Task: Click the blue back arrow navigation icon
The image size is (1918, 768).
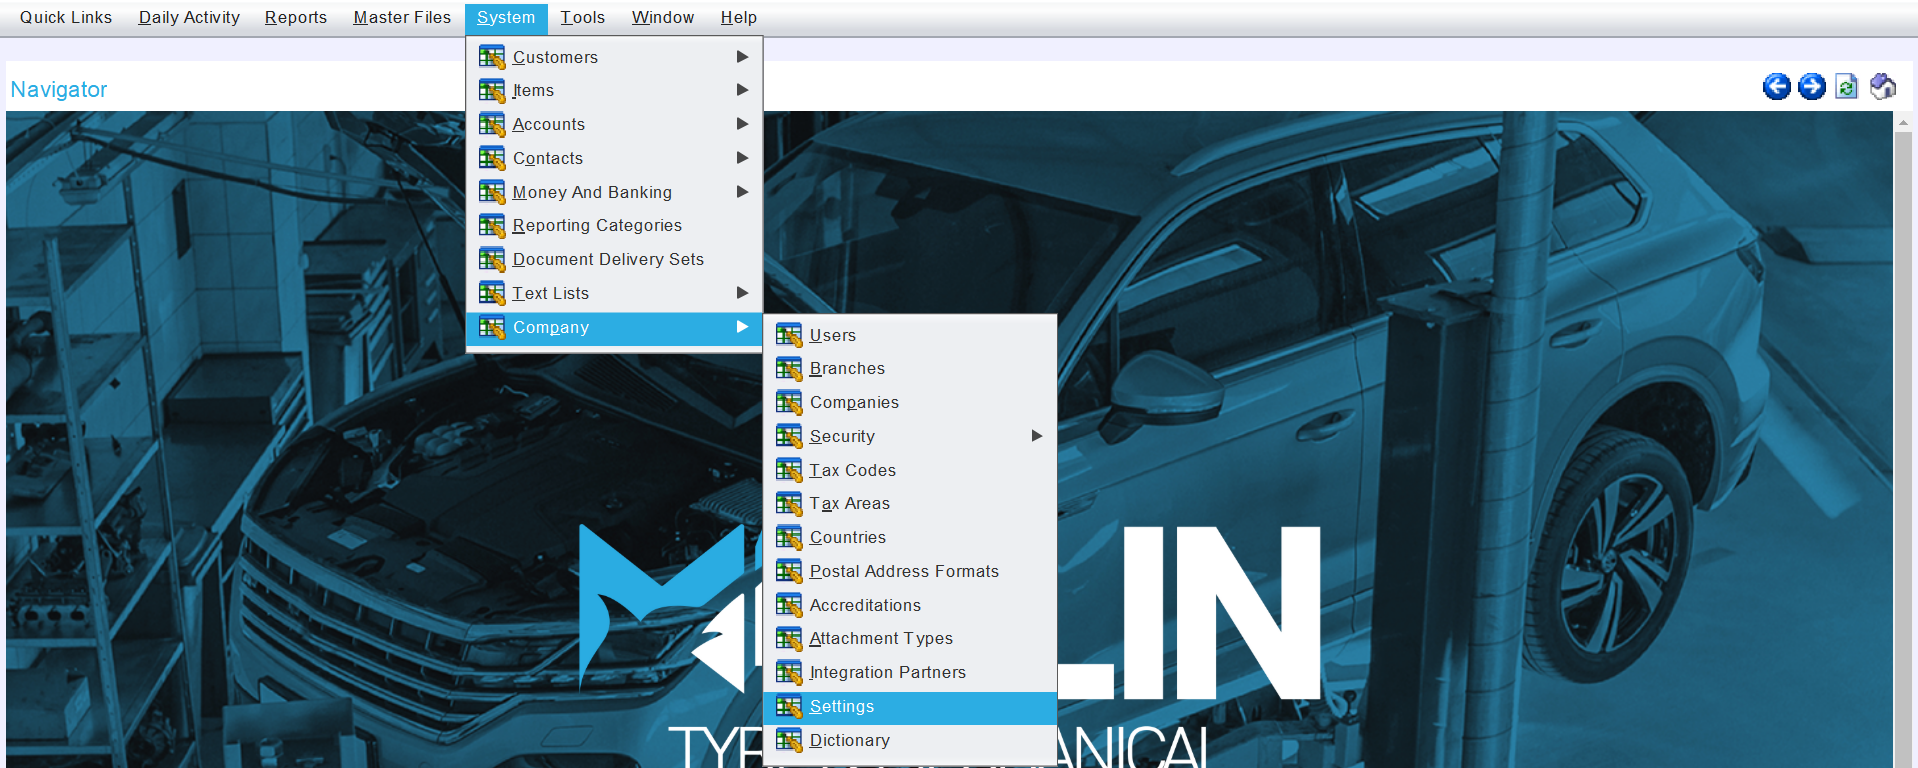Action: click(x=1777, y=87)
